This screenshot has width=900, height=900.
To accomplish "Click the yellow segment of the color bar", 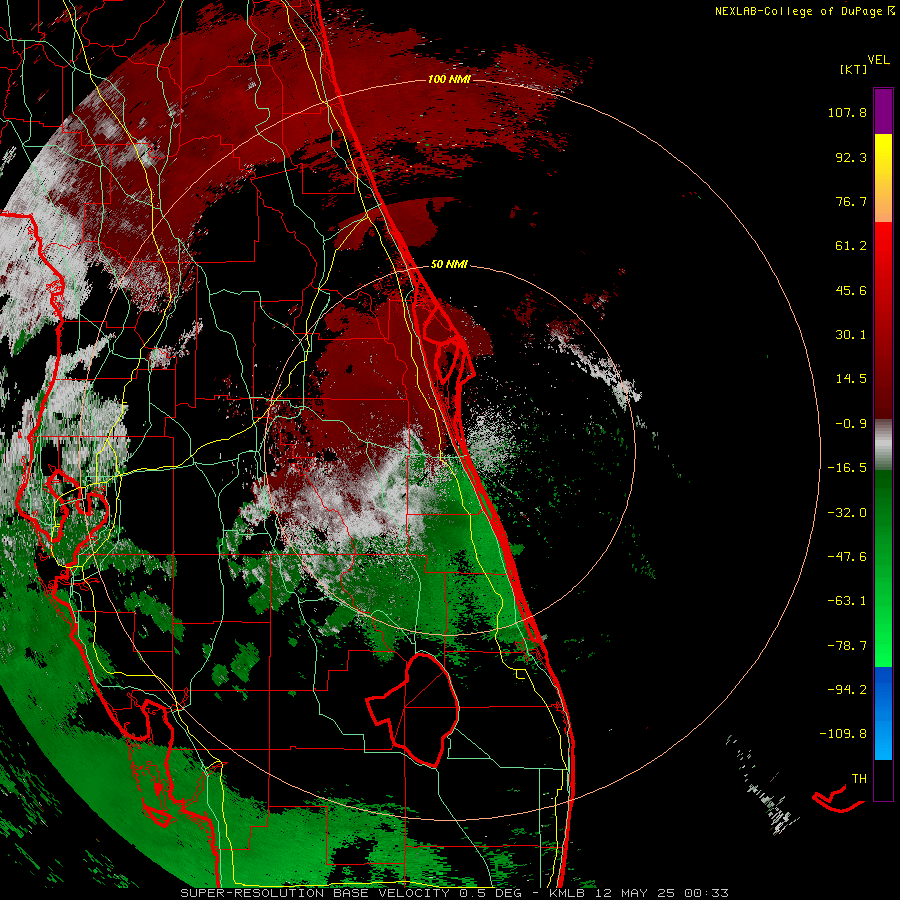I will (x=883, y=156).
